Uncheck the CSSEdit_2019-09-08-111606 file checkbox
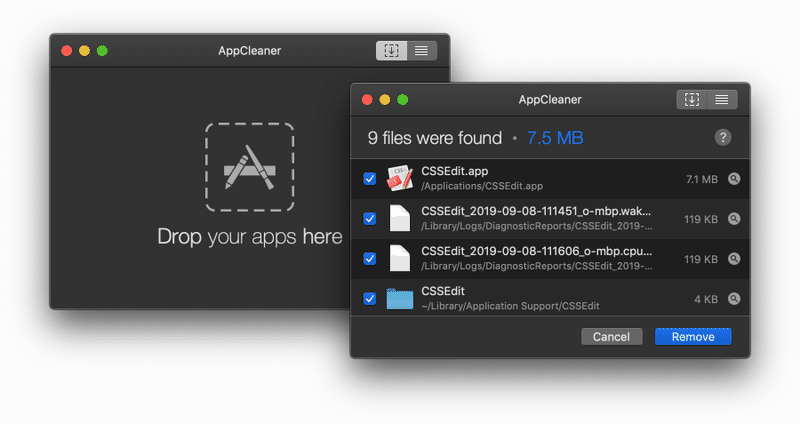Viewport: 800px width, 424px height. click(x=369, y=259)
